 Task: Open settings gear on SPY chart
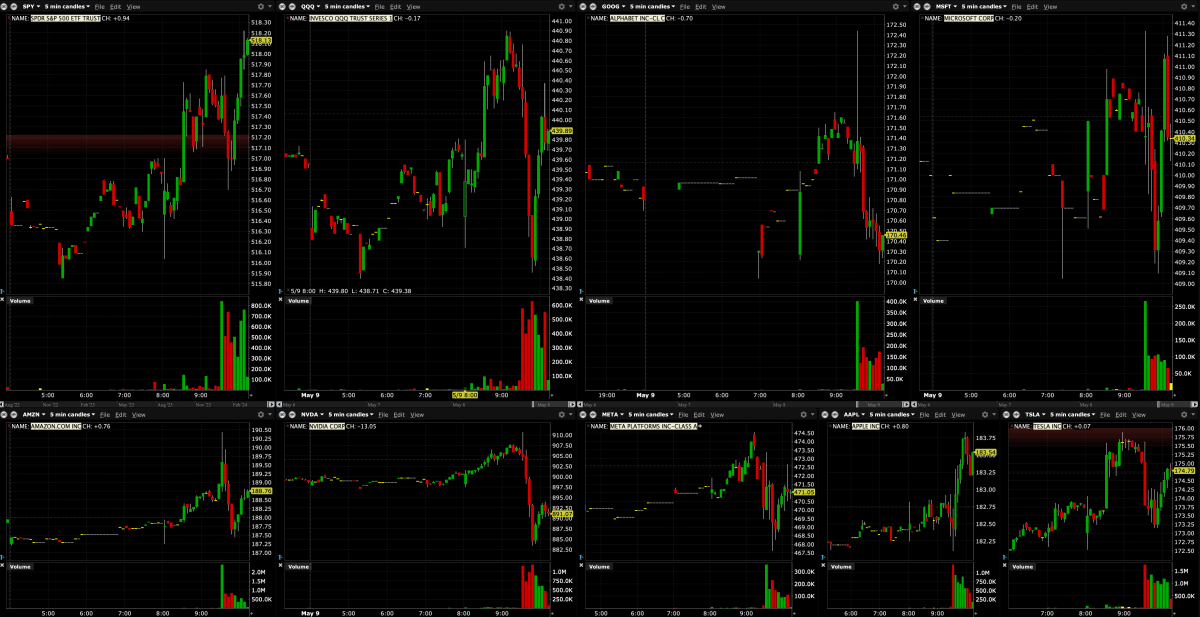pyautogui.click(x=261, y=6)
